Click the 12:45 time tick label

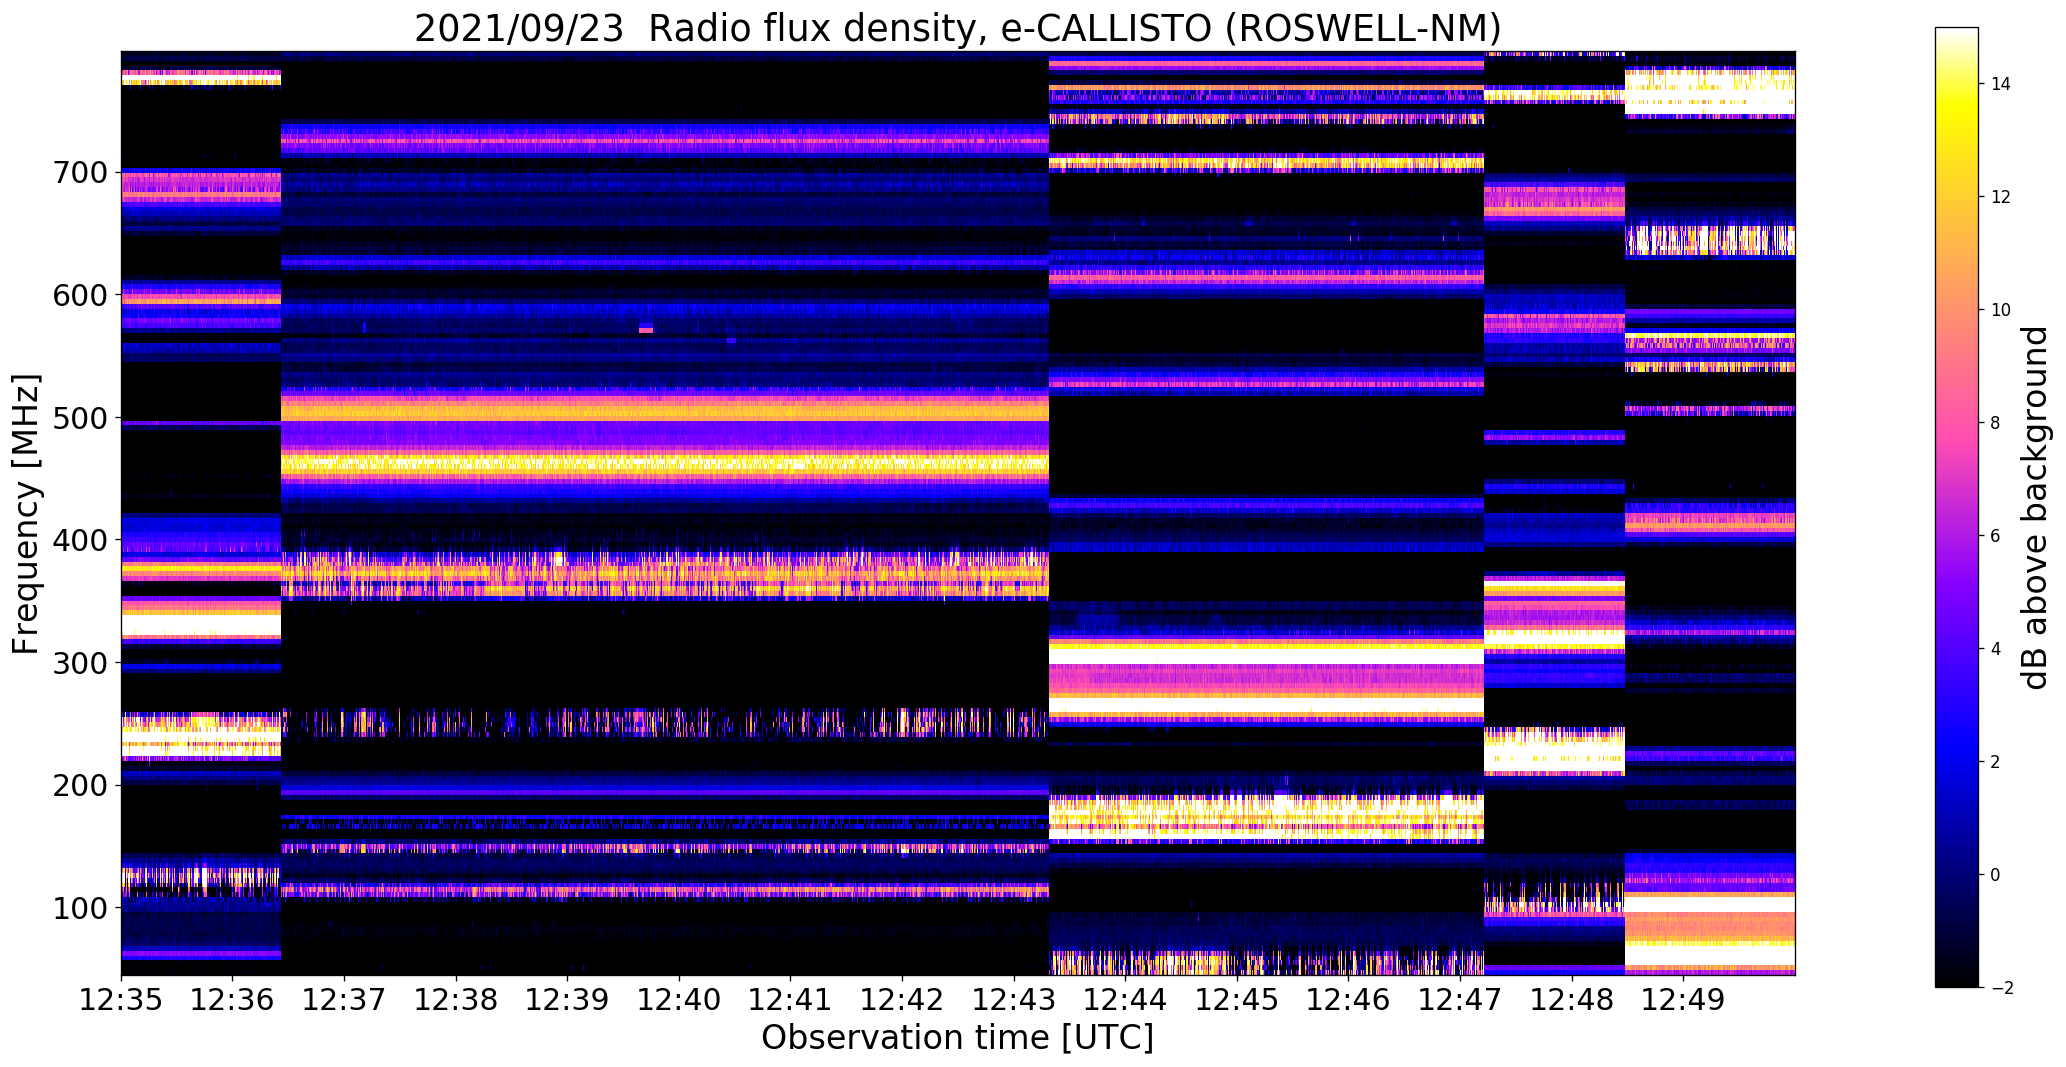pos(1237,999)
